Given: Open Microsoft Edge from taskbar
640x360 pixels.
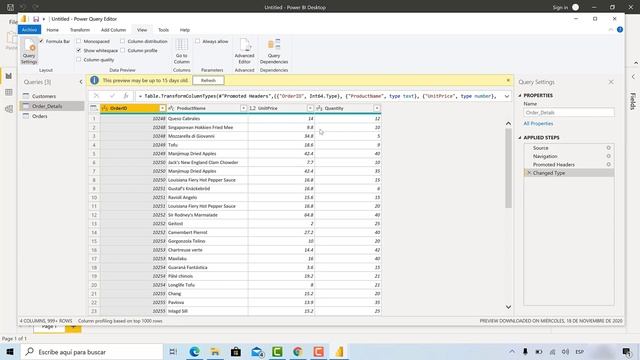Looking at the screenshot, I should coord(194,351).
